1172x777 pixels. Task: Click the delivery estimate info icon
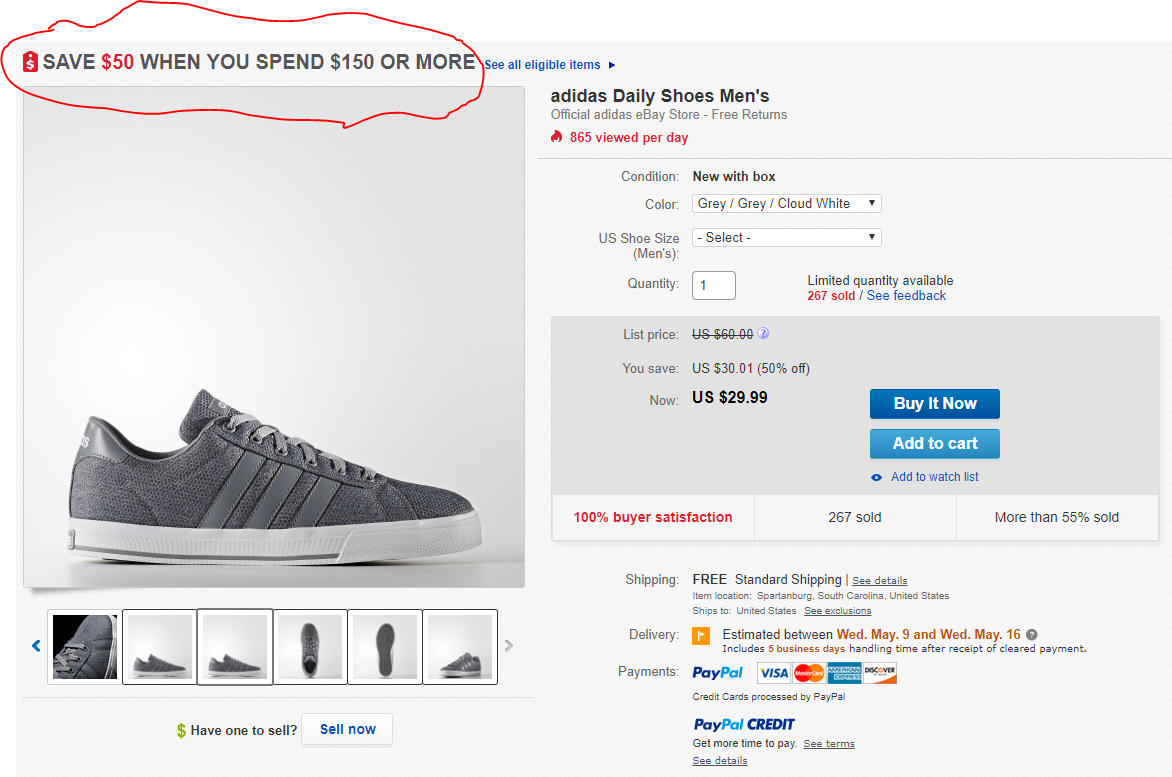[1032, 634]
